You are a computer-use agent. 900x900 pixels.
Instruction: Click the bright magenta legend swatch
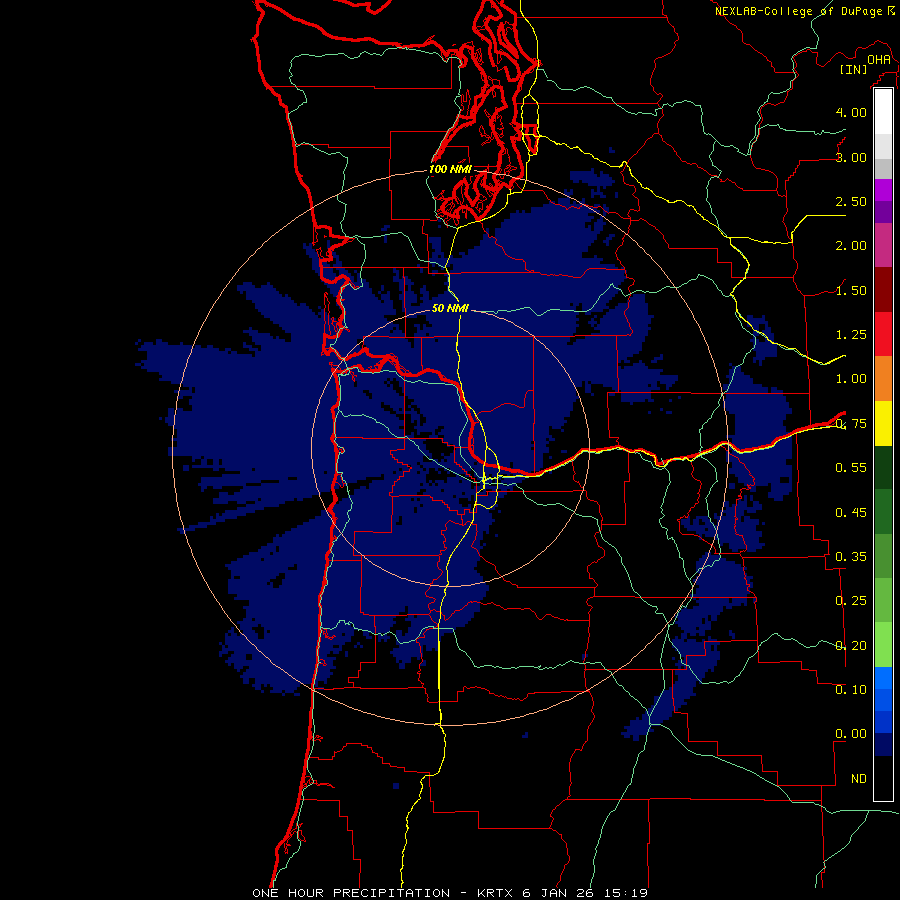pos(883,190)
